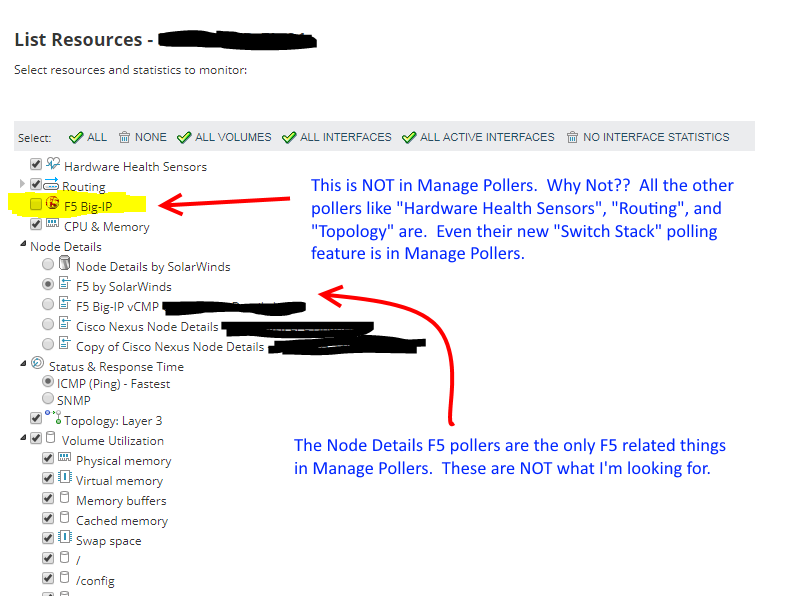
Task: Click the CPU & Memory label
Action: click(106, 227)
